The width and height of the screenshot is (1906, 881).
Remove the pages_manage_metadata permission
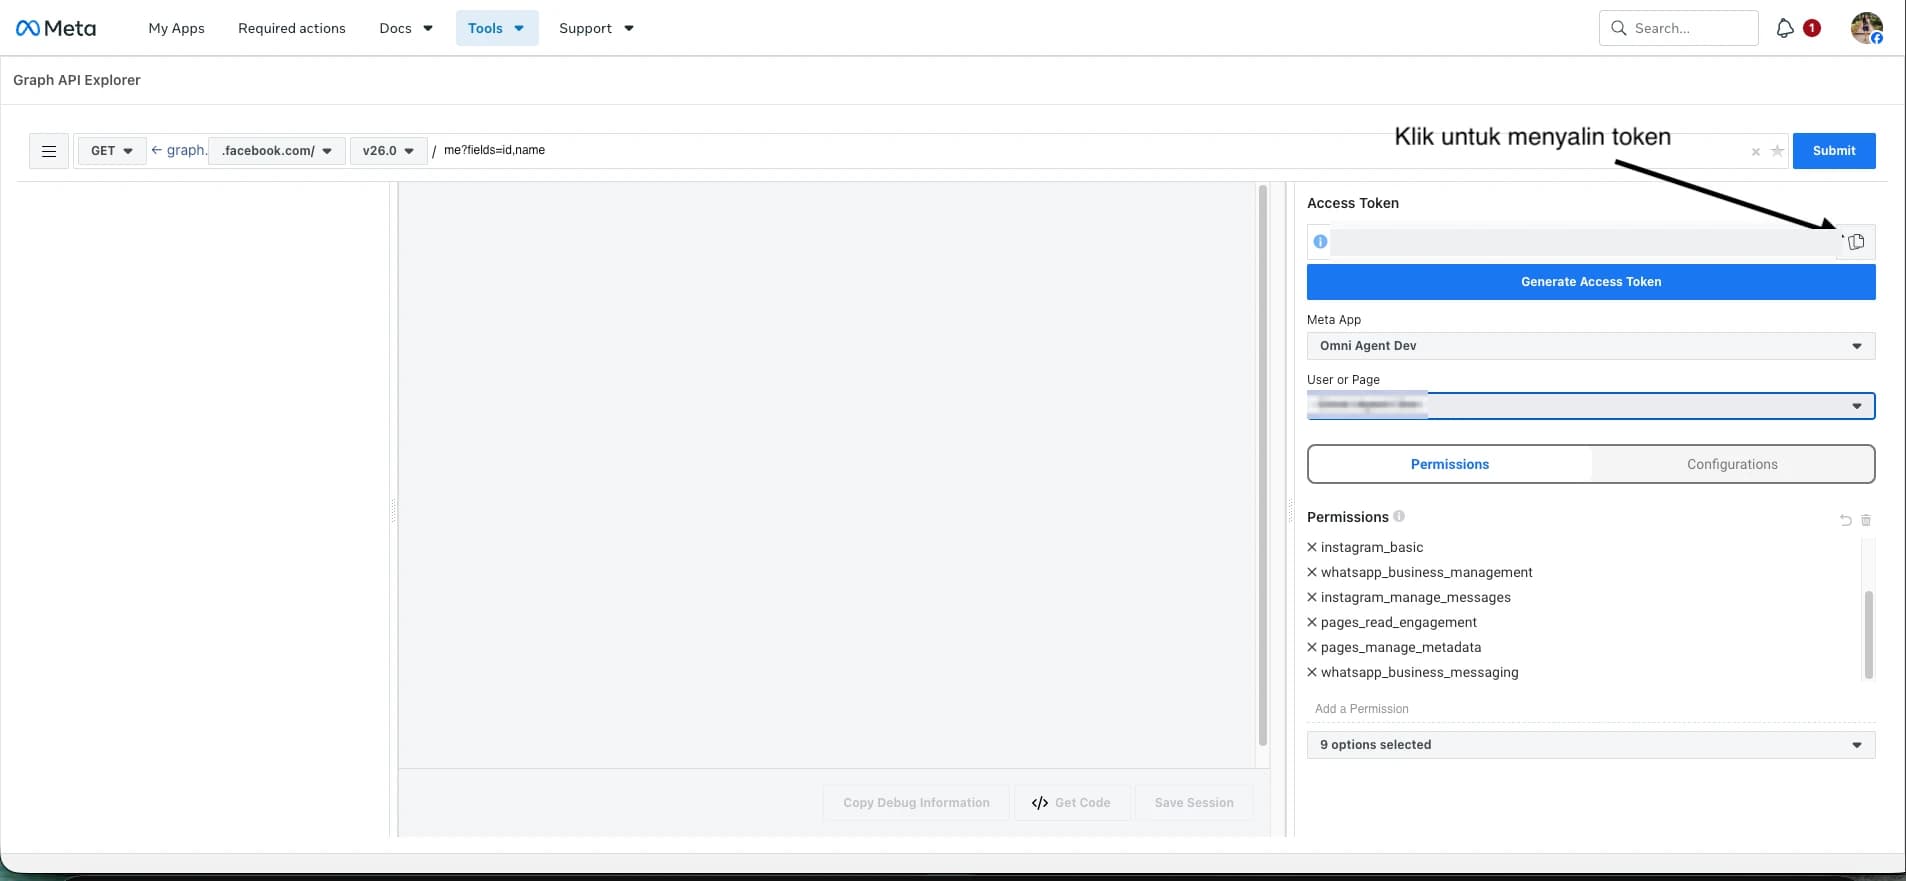[1312, 647]
